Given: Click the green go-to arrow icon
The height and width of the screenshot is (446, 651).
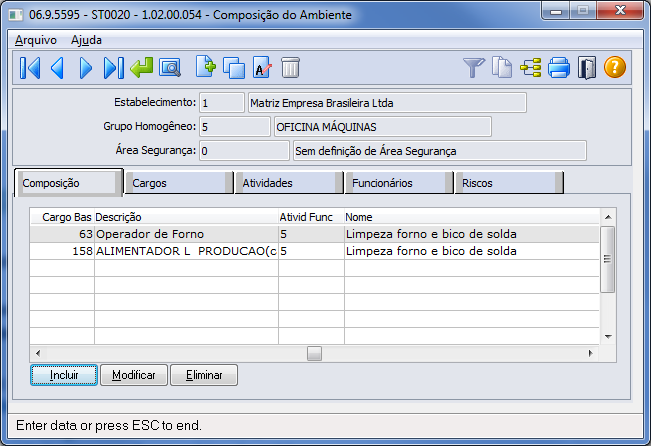Looking at the screenshot, I should coord(141,68).
